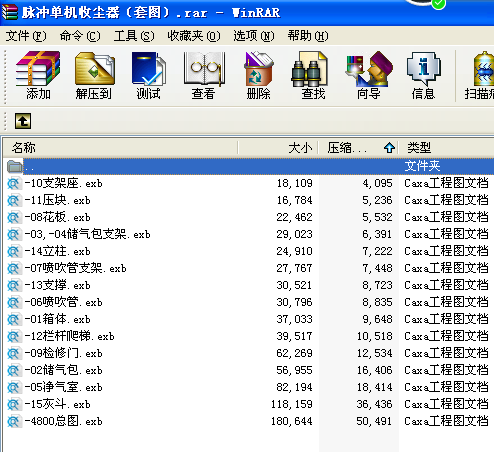This screenshot has width=494, height=452.
Task: Open the Commands (命令) menu
Action: pos(80,36)
